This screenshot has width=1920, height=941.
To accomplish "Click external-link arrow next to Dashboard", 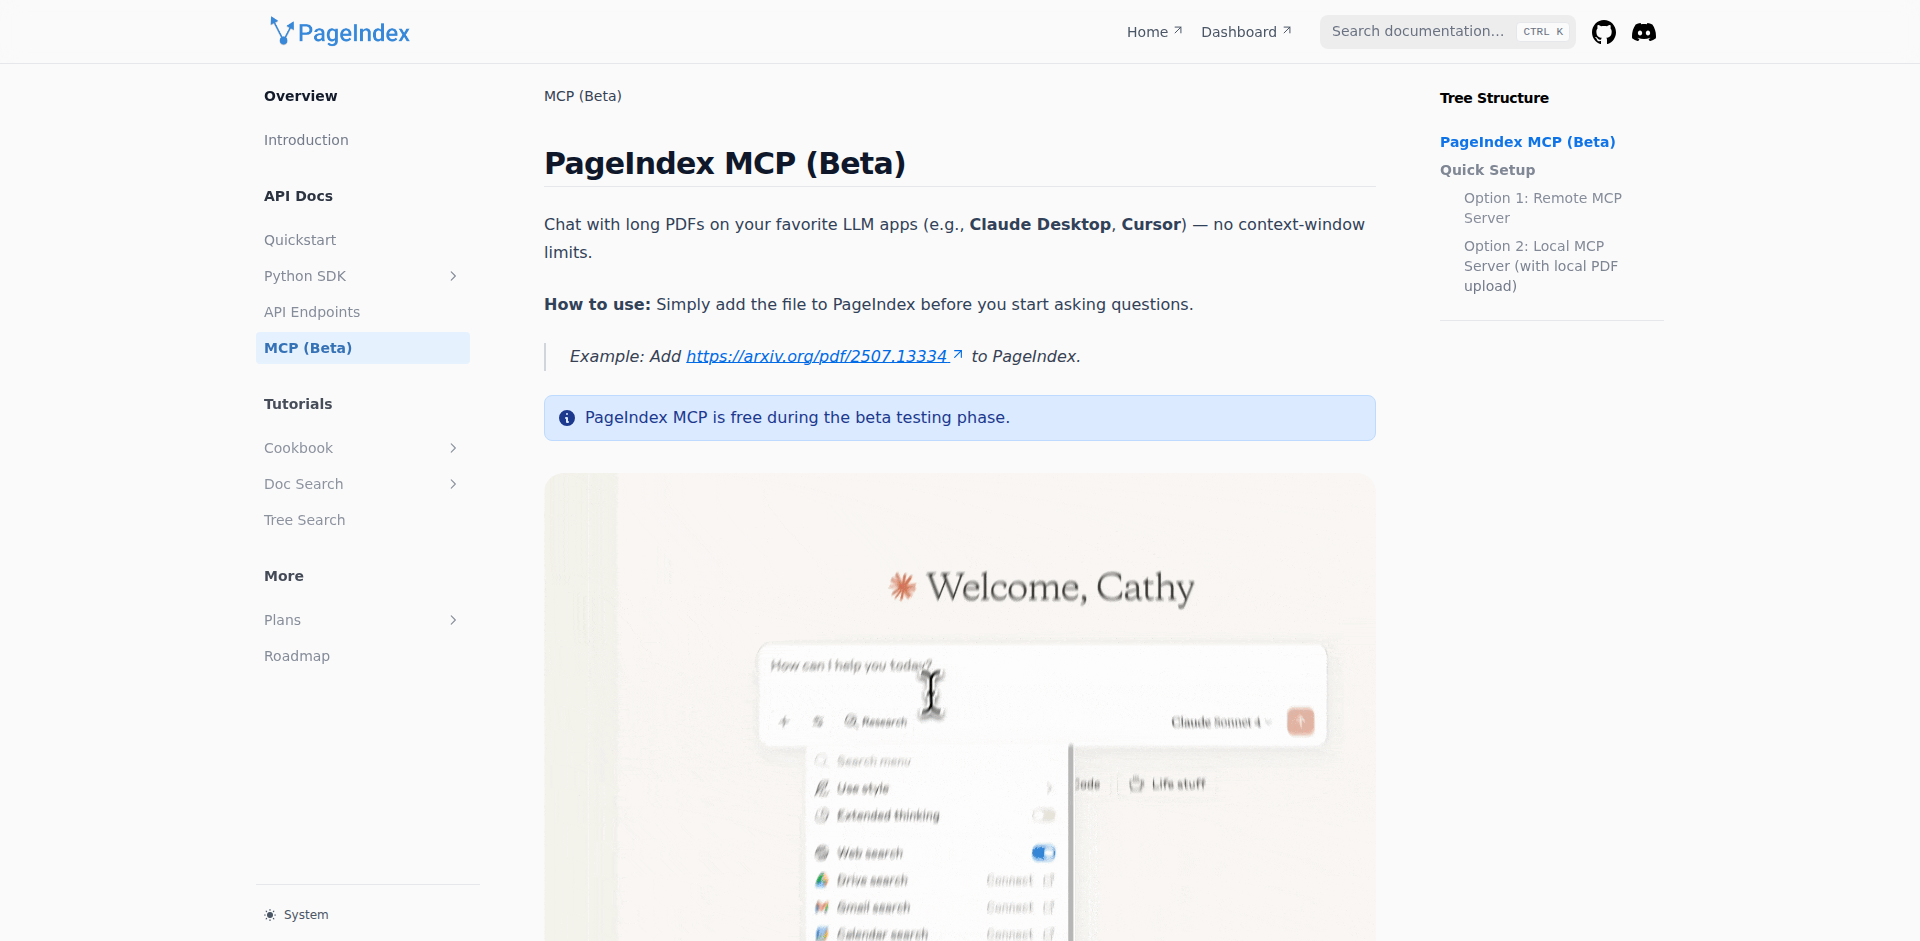I will (x=1287, y=31).
